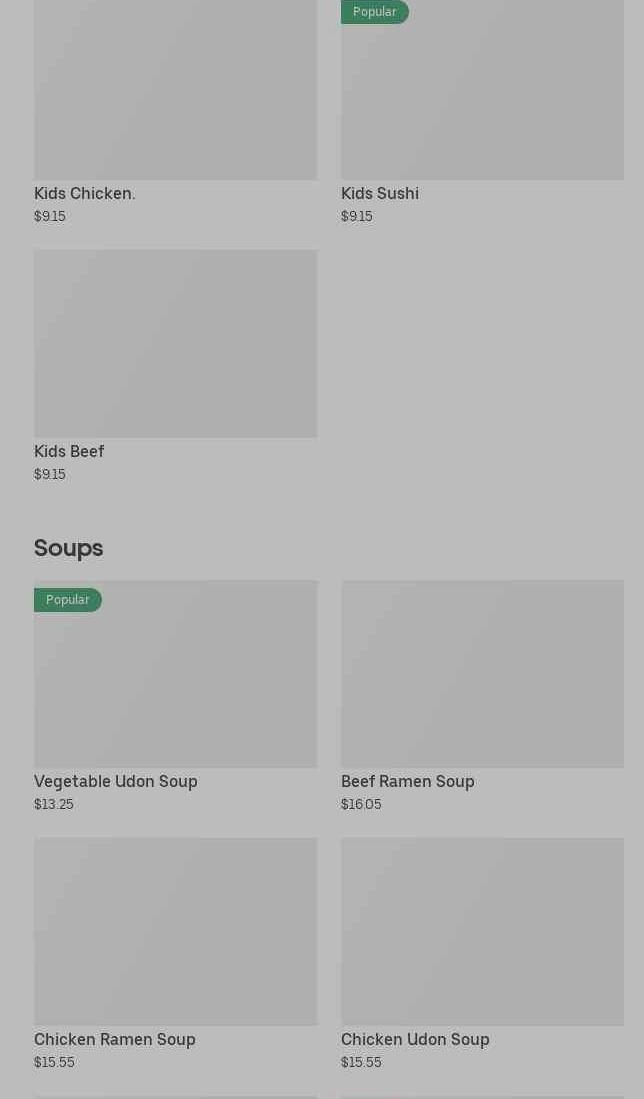Select the Chicken Ramen Soup image
Image resolution: width=644 pixels, height=1099 pixels.
(x=175, y=931)
